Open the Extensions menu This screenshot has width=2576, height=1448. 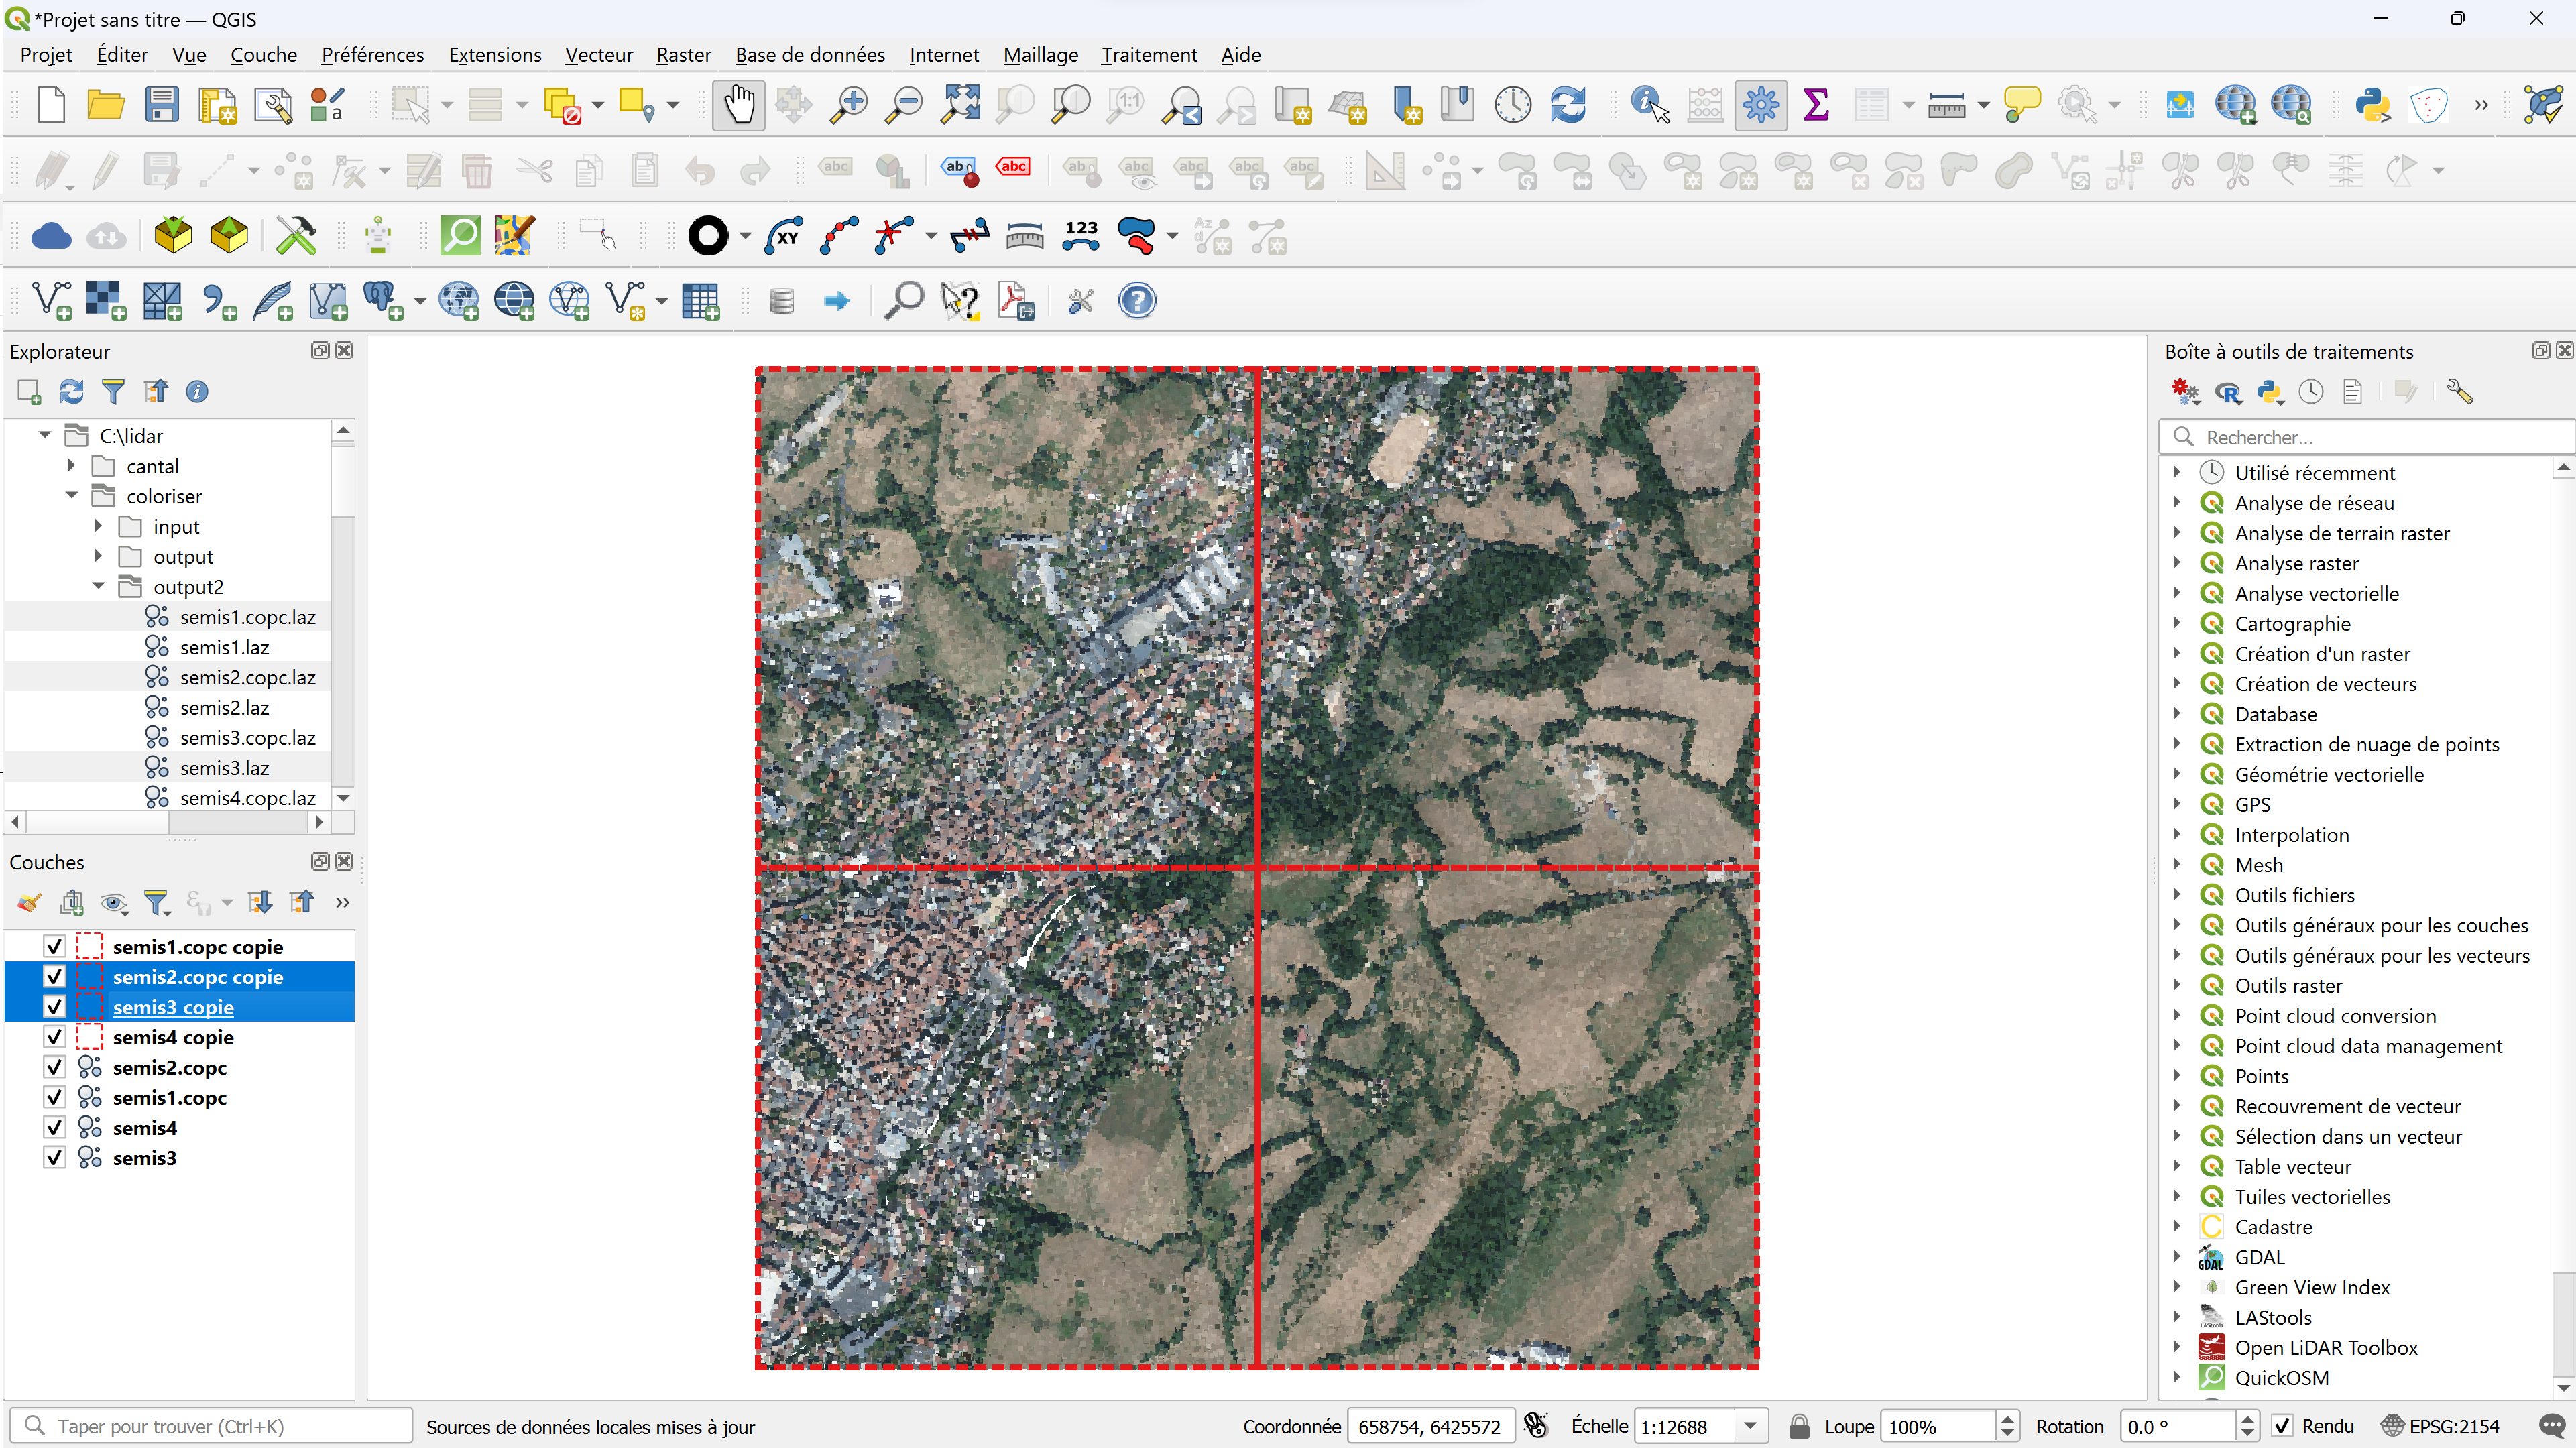tap(495, 55)
